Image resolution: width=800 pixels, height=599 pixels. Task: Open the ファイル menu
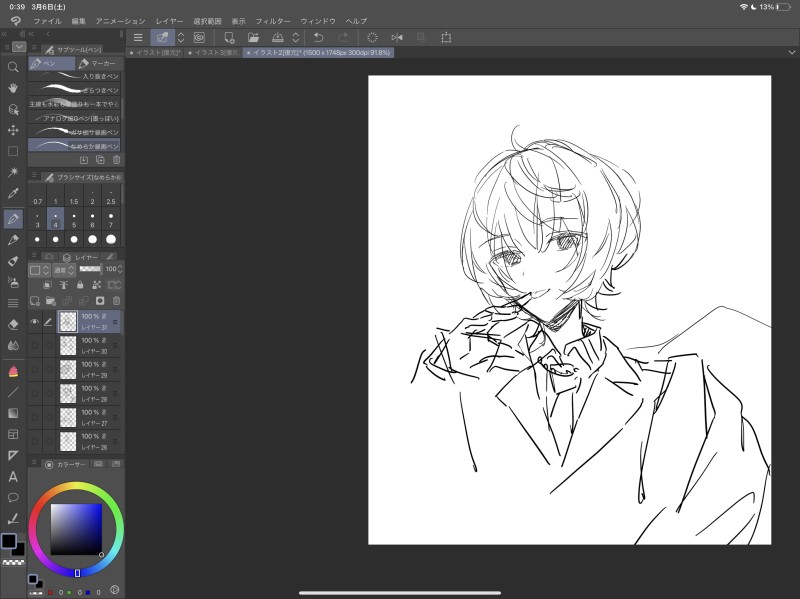coord(47,21)
